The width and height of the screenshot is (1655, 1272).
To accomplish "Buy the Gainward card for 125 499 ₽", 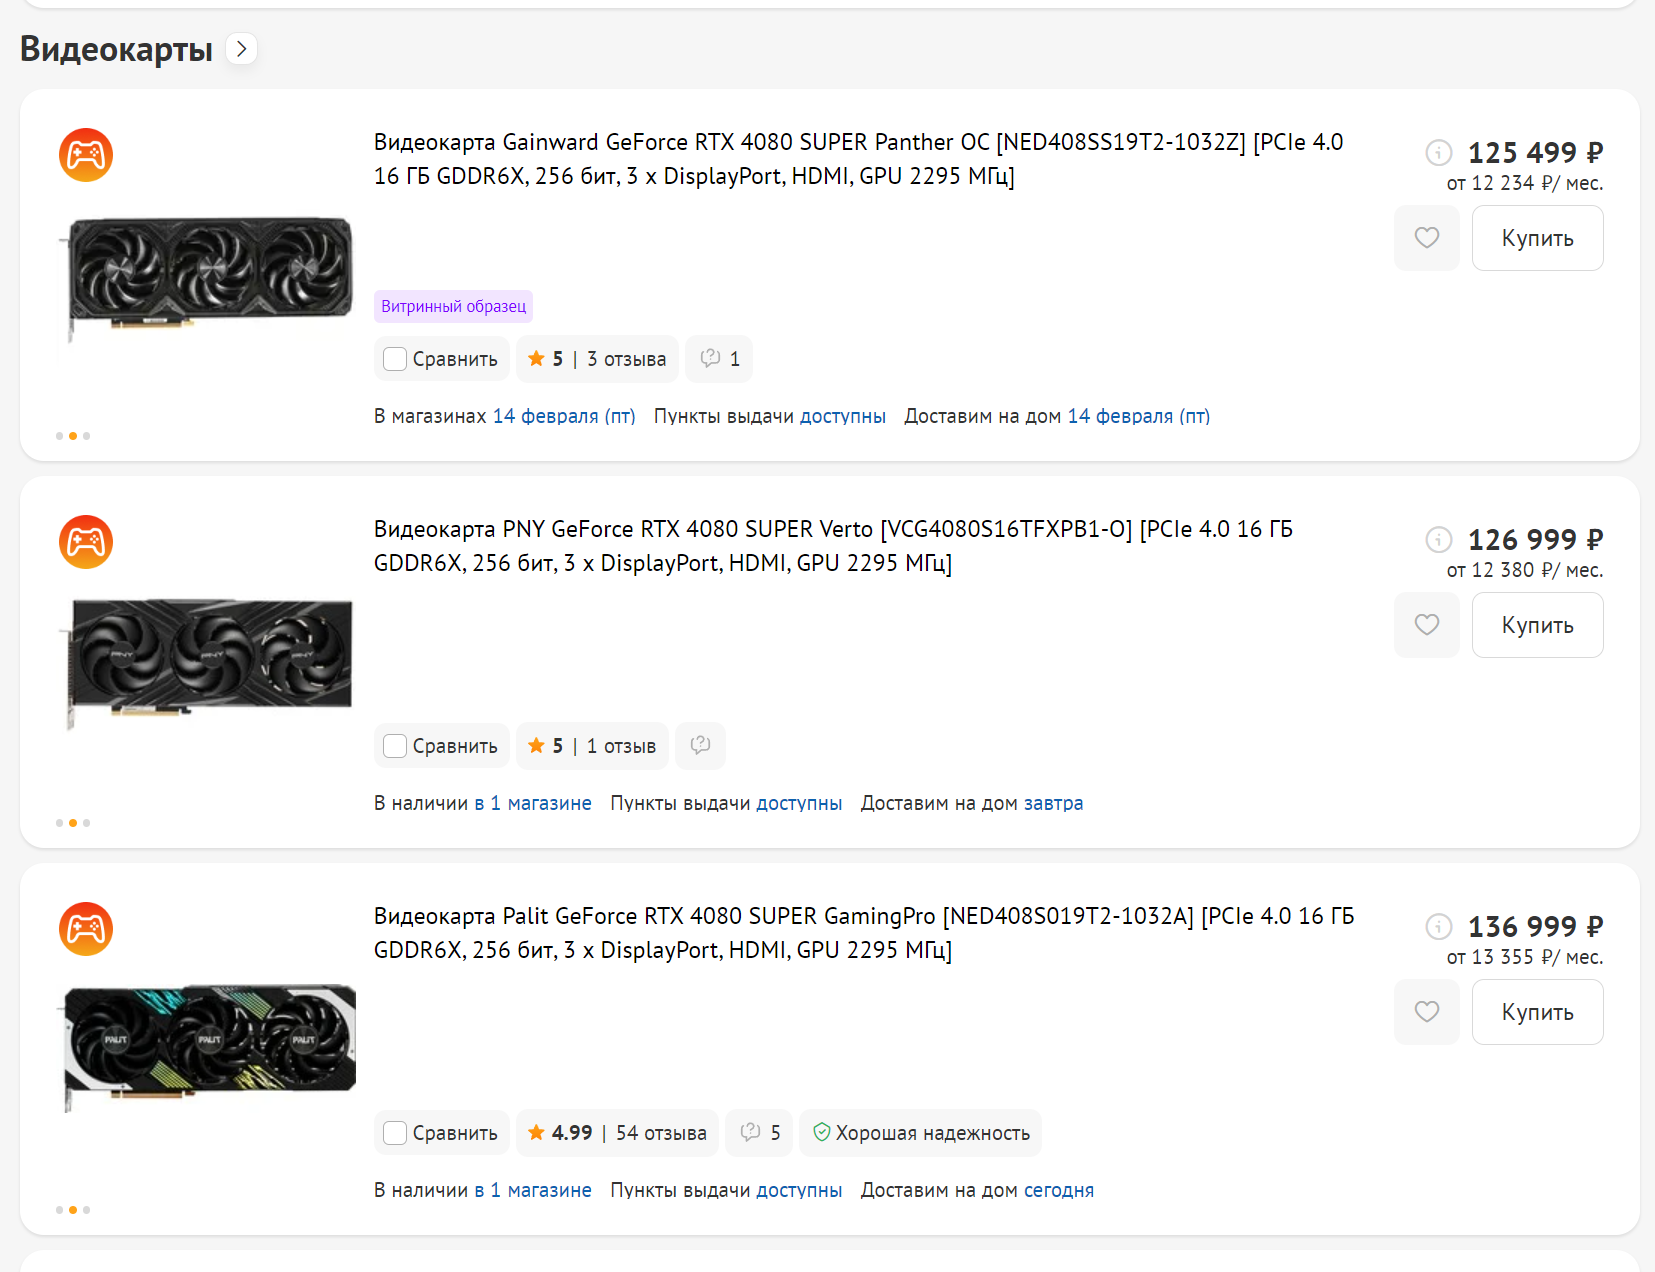I will pos(1537,238).
